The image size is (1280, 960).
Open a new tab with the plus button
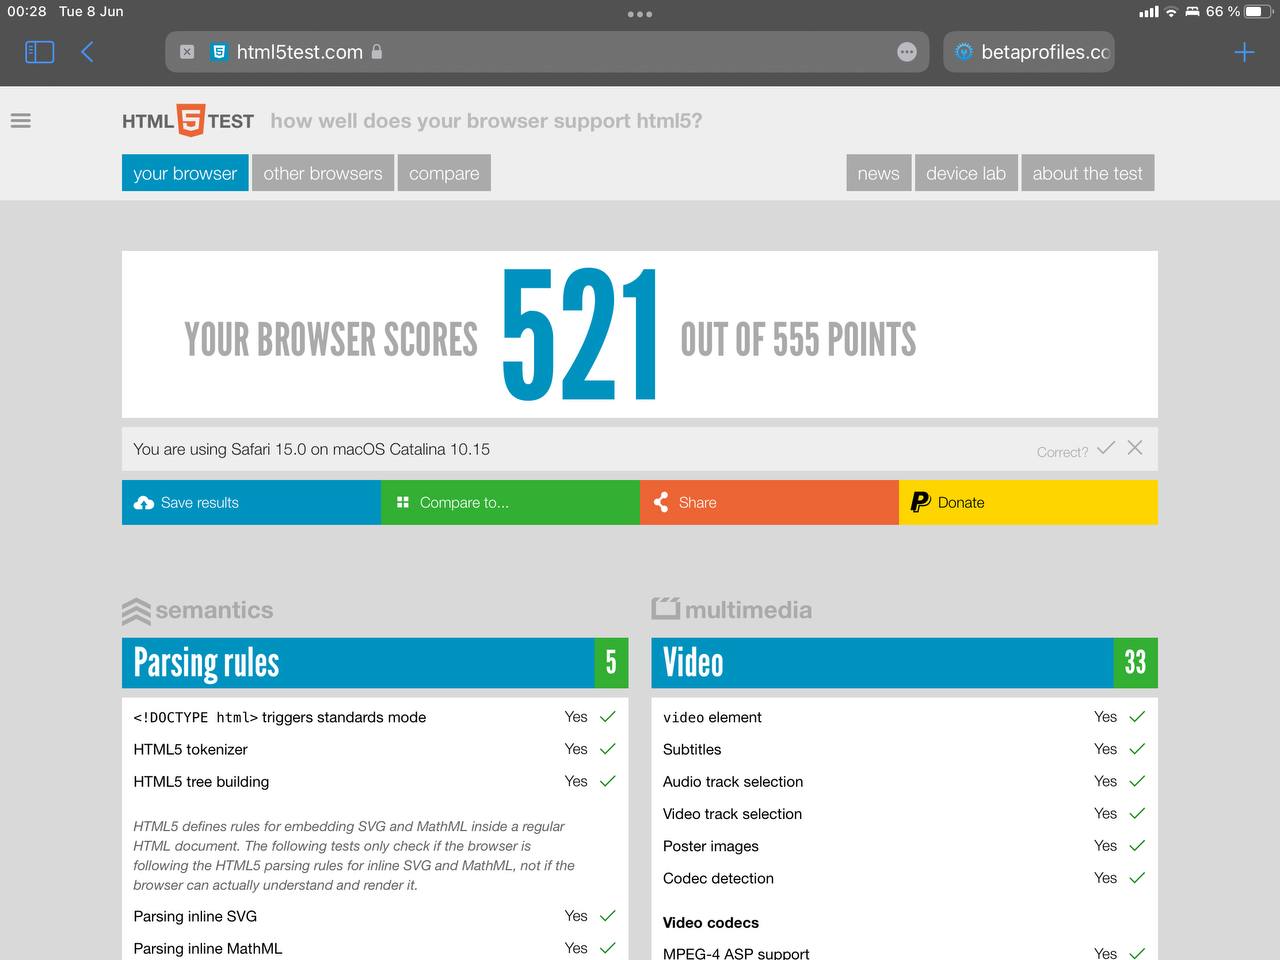coord(1244,52)
